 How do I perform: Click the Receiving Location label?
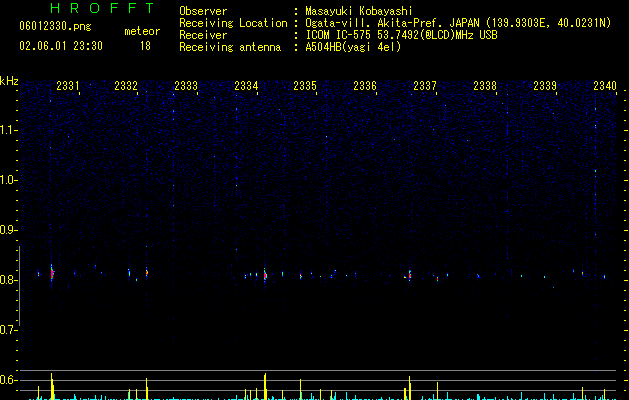pyautogui.click(x=233, y=23)
